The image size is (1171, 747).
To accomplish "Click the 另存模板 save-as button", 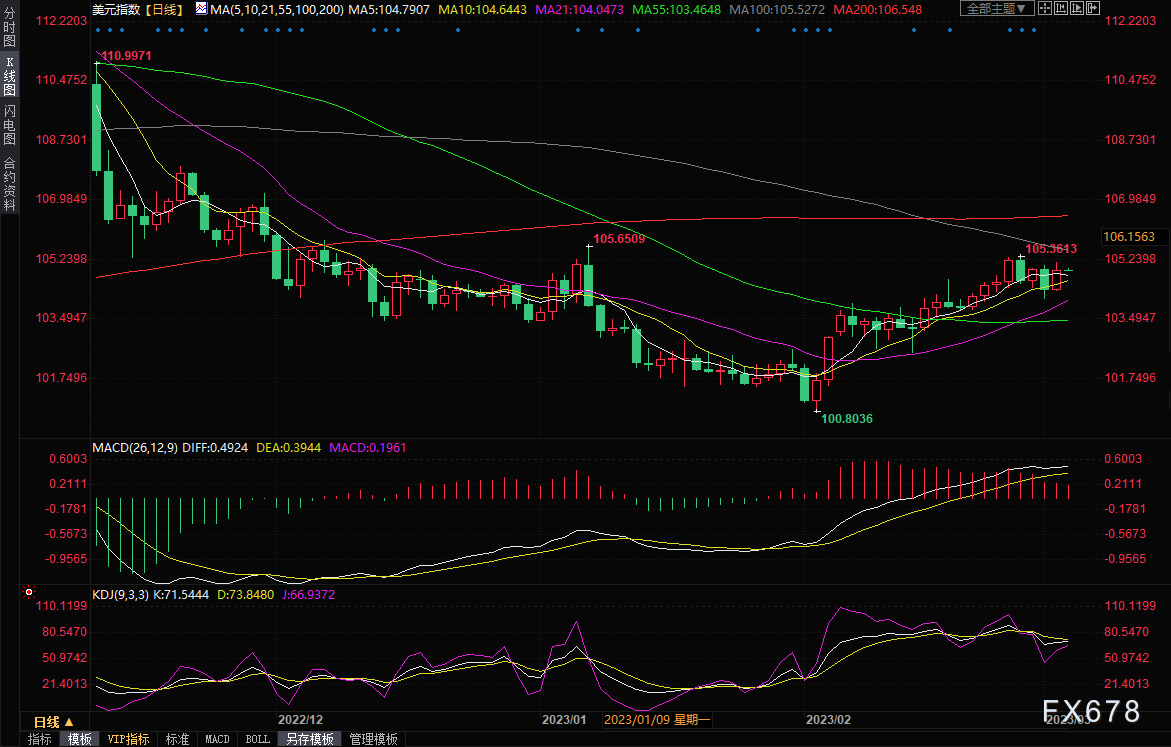I will [x=309, y=739].
